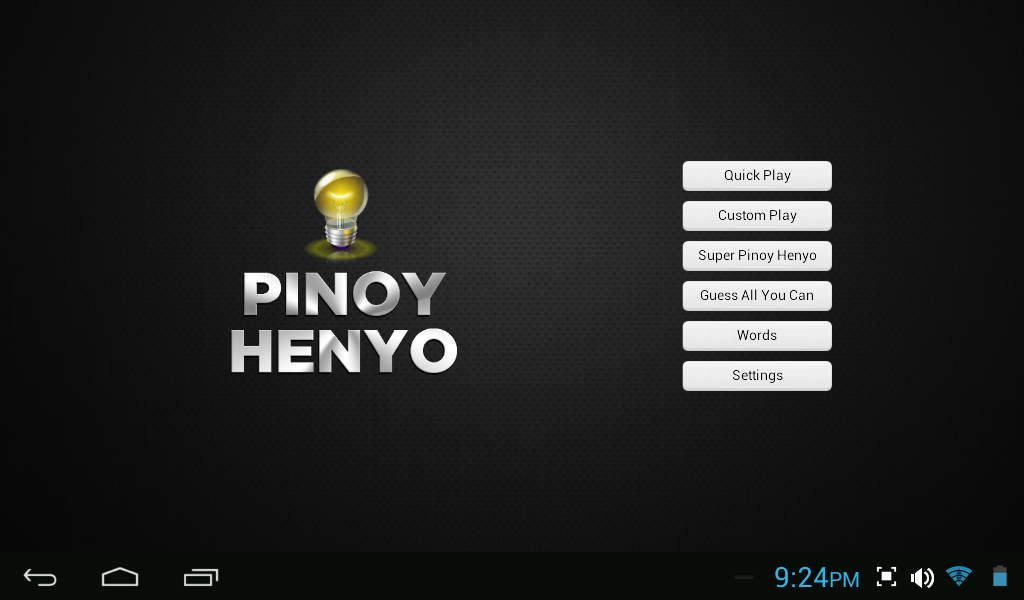The image size is (1024, 600).
Task: Check battery level via the battery icon
Action: (998, 577)
